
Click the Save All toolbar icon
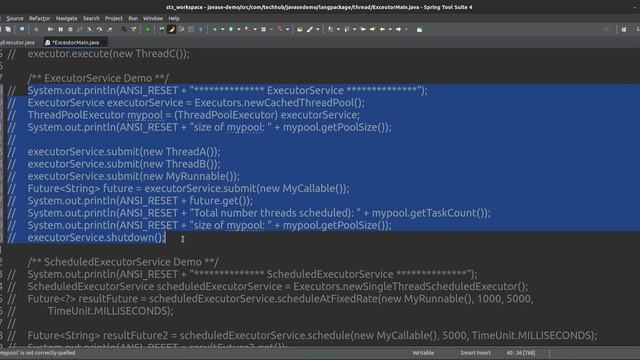[x=8, y=29]
